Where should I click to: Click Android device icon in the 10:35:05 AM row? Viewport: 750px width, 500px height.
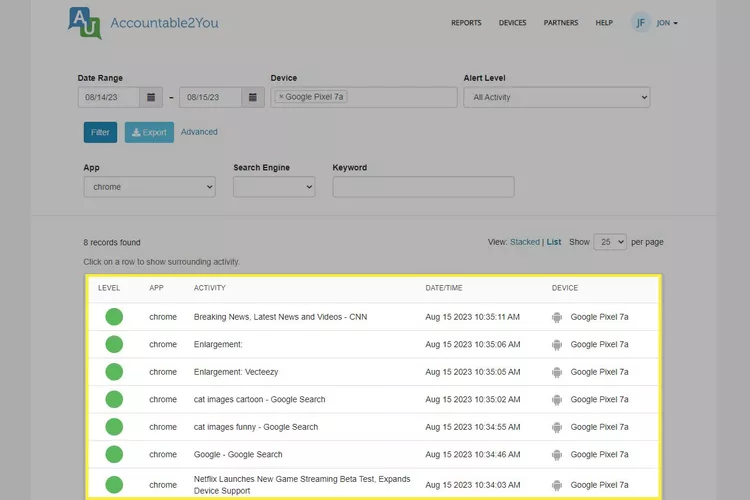(x=557, y=372)
